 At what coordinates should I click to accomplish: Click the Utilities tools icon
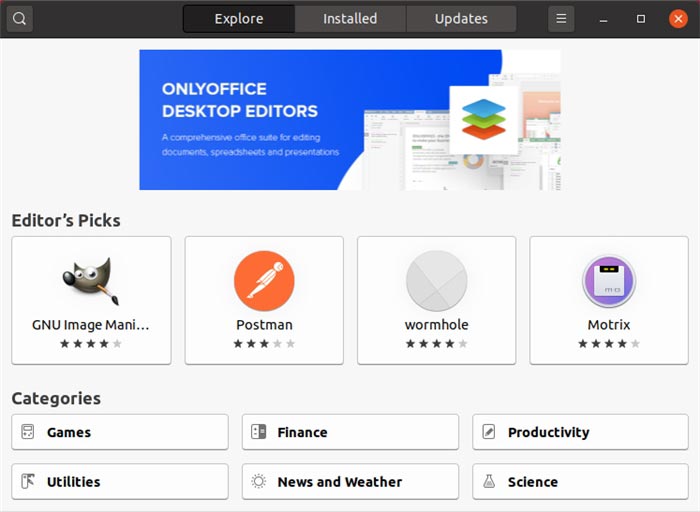28,481
